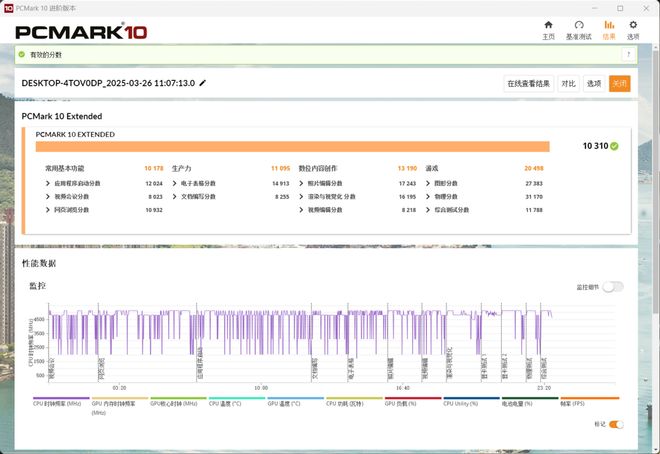Screen dimensions: 660x454
Task: Open the 基准测试 (Benchmarks) gauge icon
Action: coord(578,29)
